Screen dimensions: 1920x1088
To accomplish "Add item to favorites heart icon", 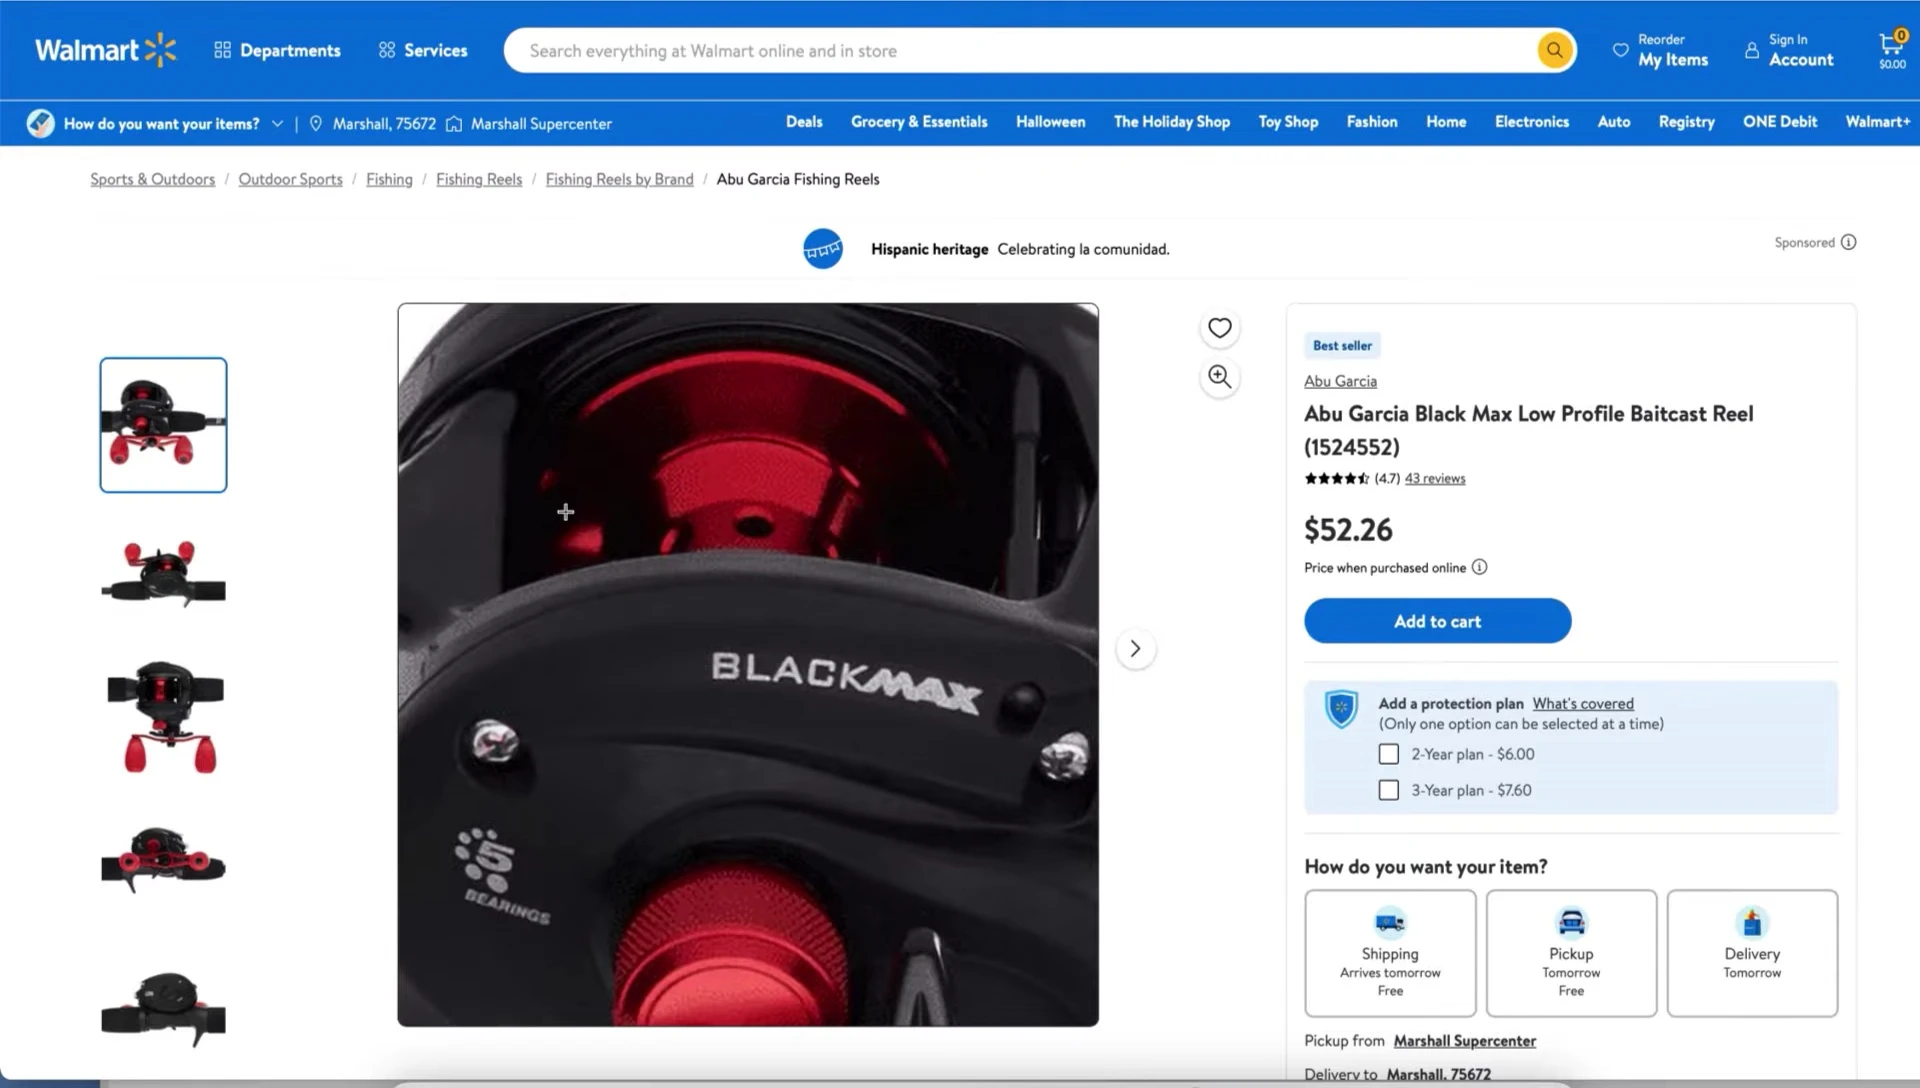I will click(1219, 328).
